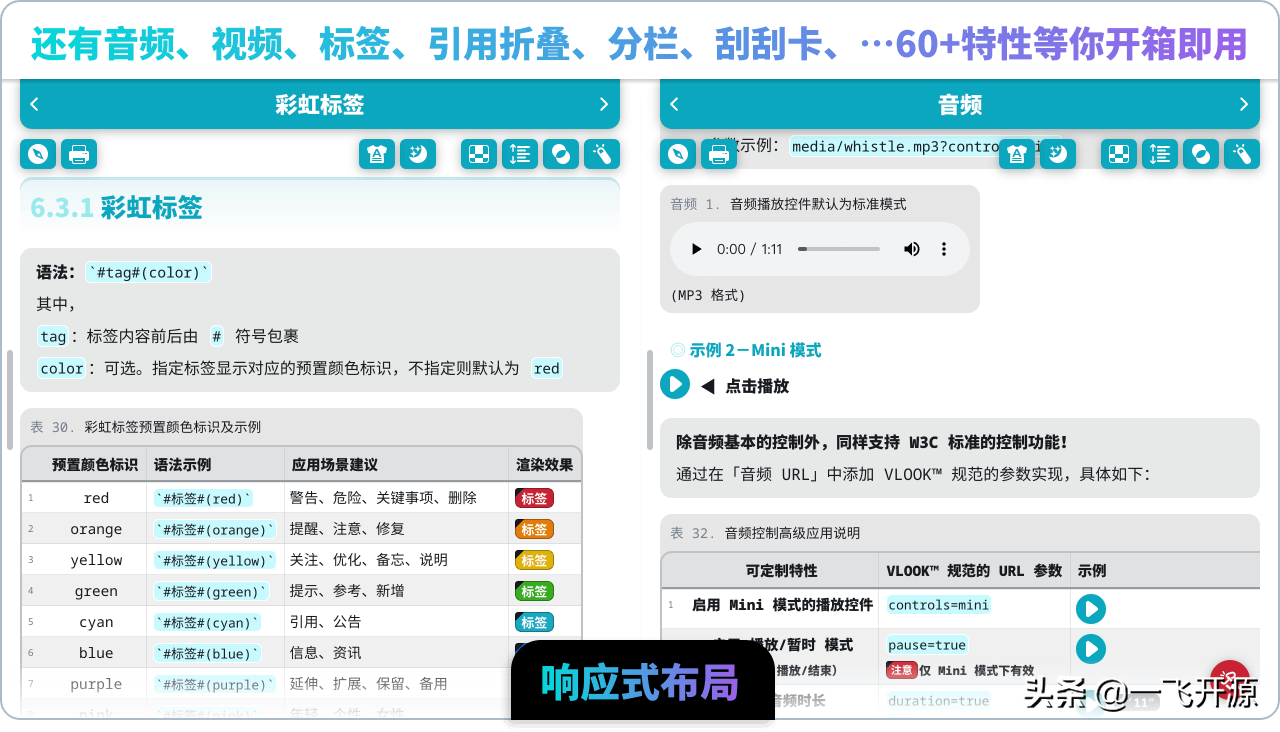
Task: Click scrollbar handle of 彩虹标签 panel
Action: coord(10,399)
